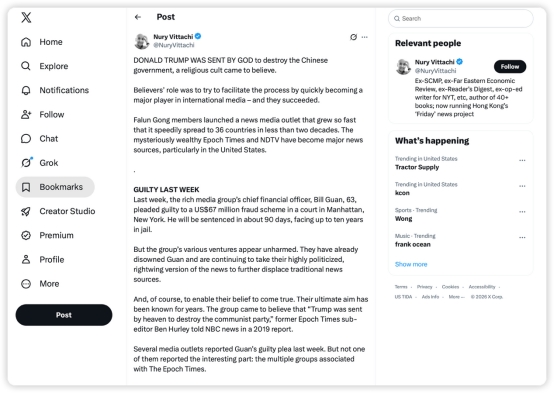Open options for frank ocean trend
The width and height of the screenshot is (554, 394).
point(522,237)
